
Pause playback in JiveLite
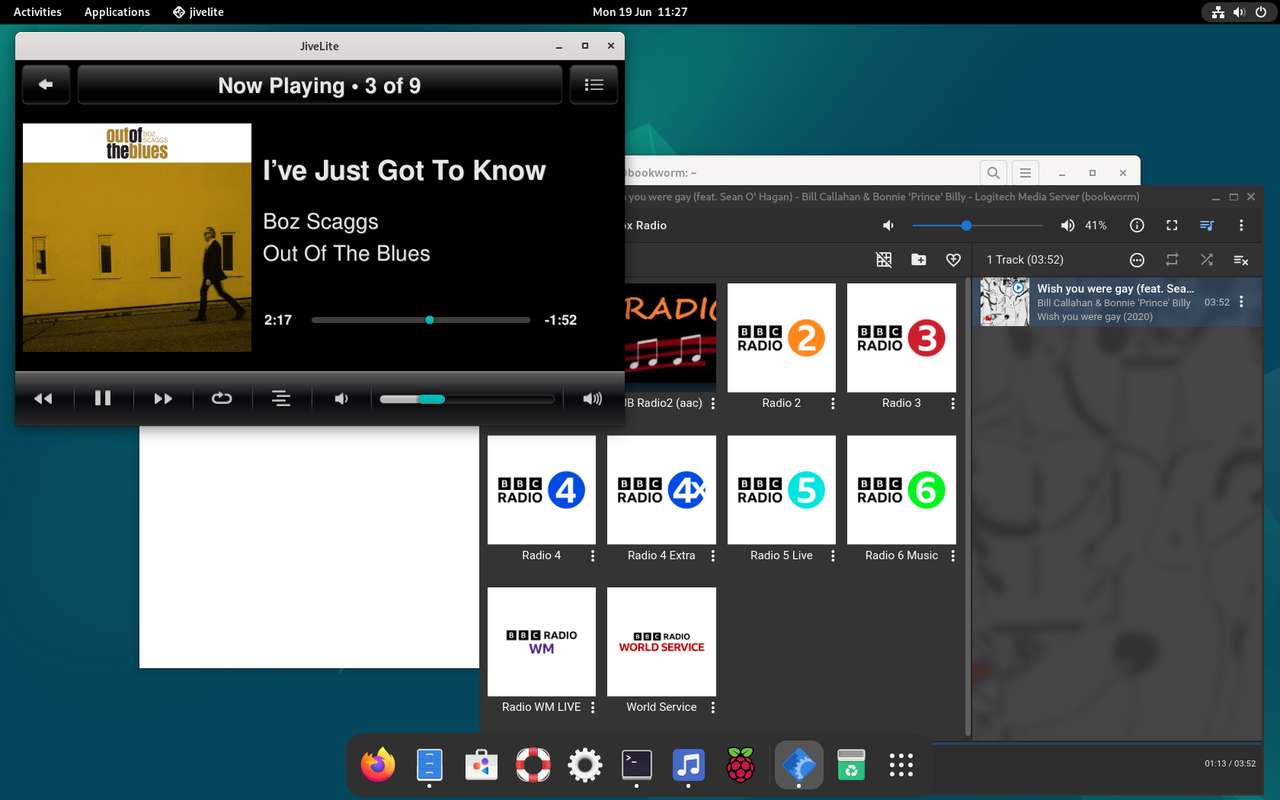tap(103, 398)
